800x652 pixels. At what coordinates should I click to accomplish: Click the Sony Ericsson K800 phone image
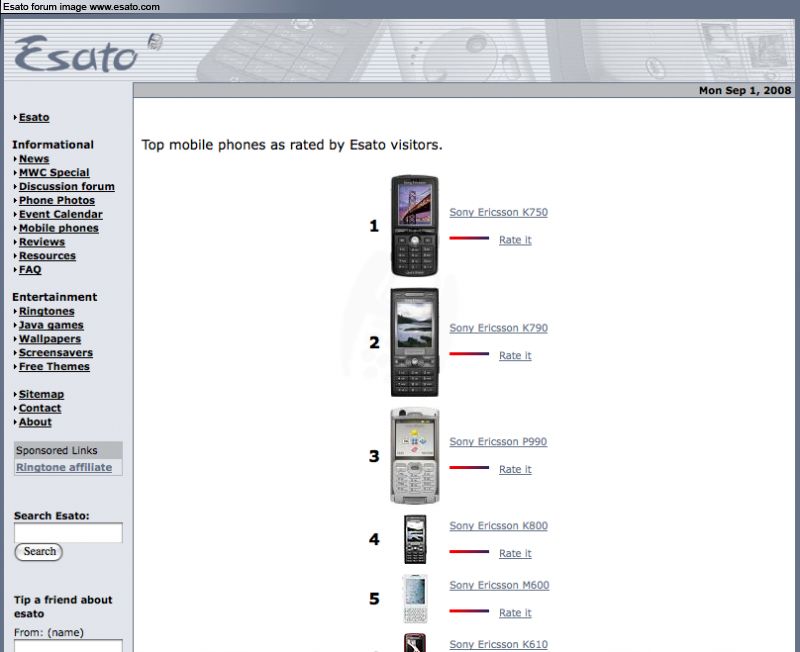pyautogui.click(x=415, y=539)
